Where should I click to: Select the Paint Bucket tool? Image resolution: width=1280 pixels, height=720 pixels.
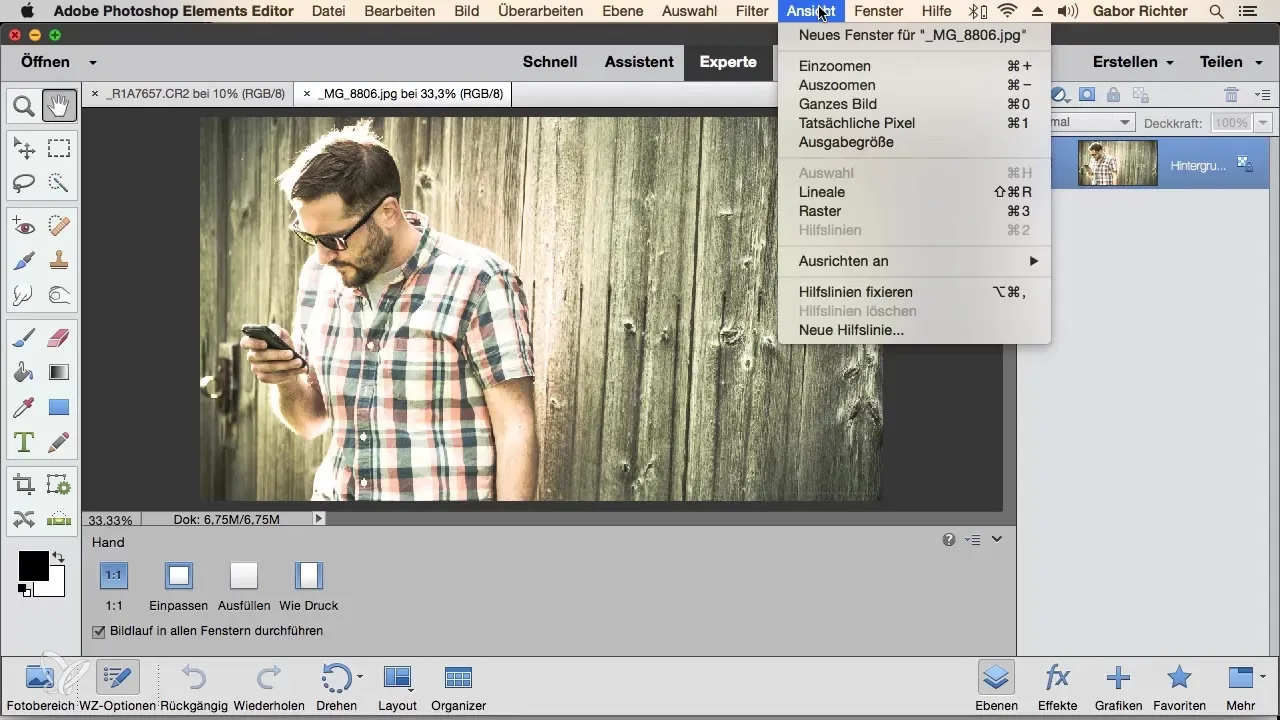24,373
